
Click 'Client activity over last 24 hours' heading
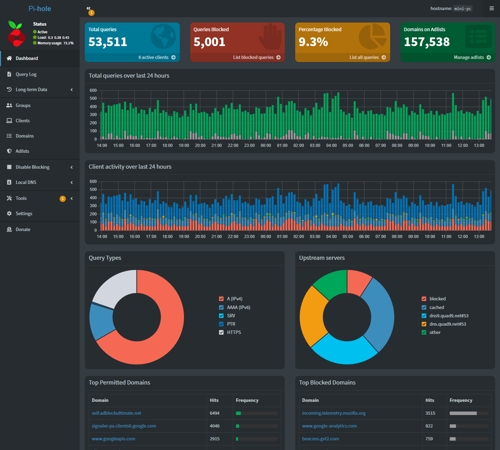pos(130,167)
